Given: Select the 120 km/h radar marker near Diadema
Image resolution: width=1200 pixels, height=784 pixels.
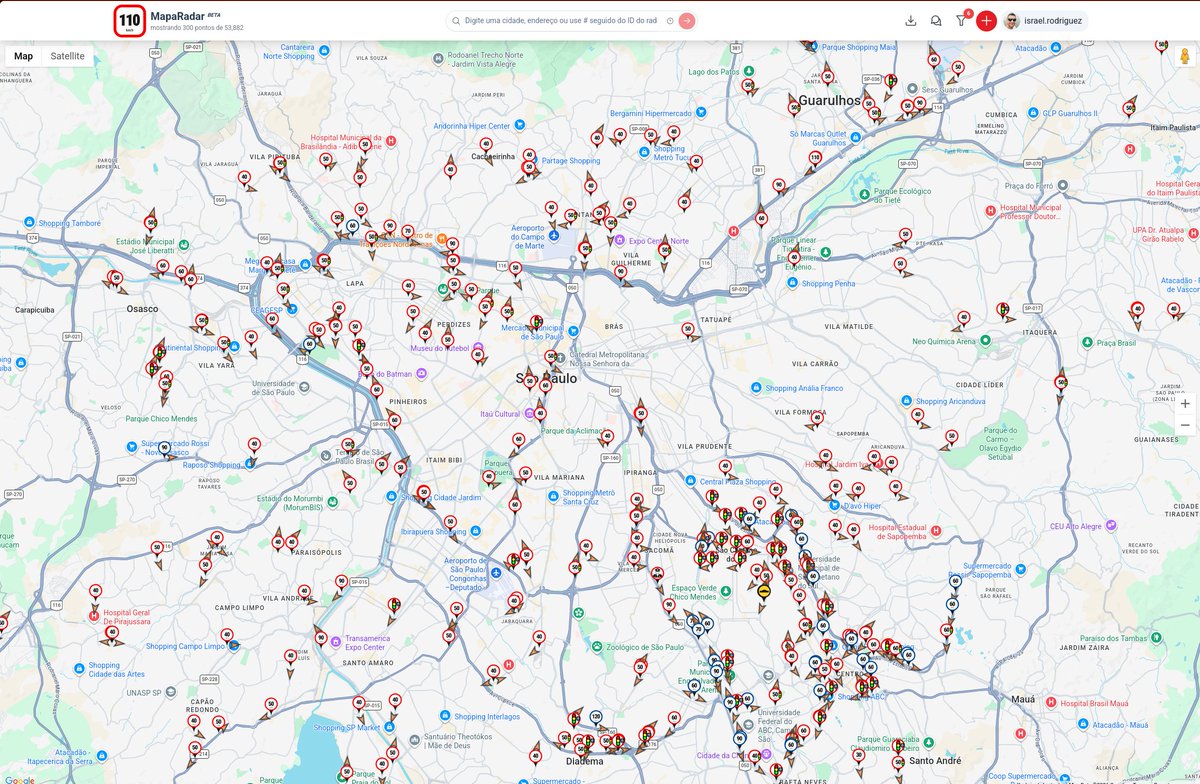Looking at the screenshot, I should [x=596, y=718].
